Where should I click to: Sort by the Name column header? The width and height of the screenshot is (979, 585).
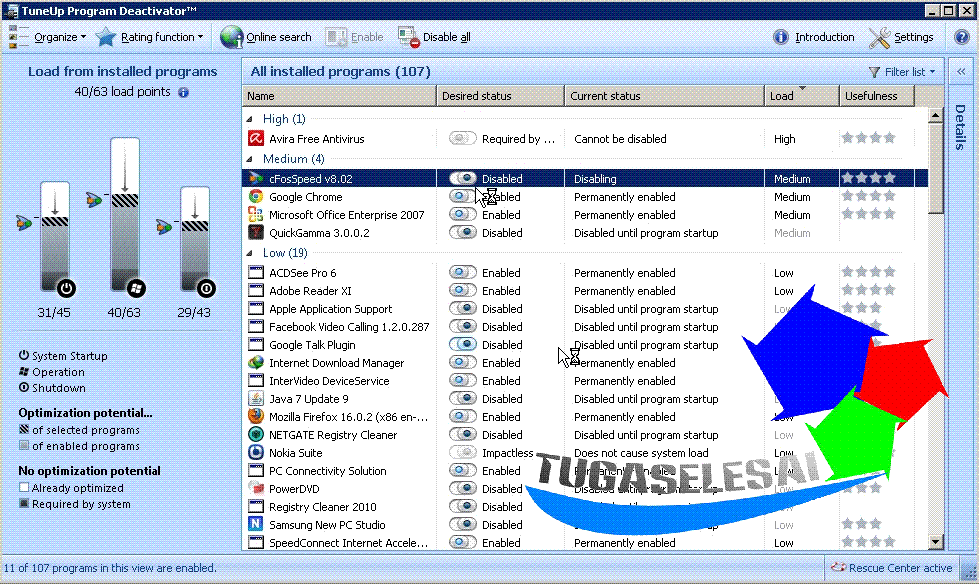pyautogui.click(x=339, y=96)
